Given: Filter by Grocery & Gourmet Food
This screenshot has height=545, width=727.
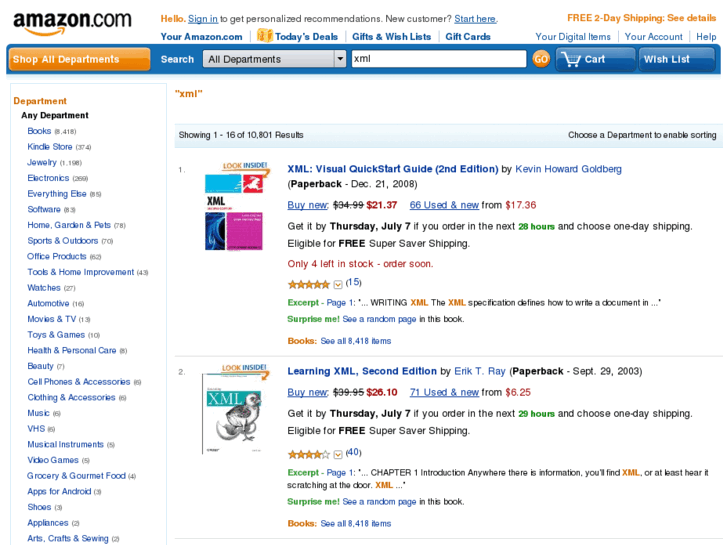Looking at the screenshot, I should [x=77, y=476].
